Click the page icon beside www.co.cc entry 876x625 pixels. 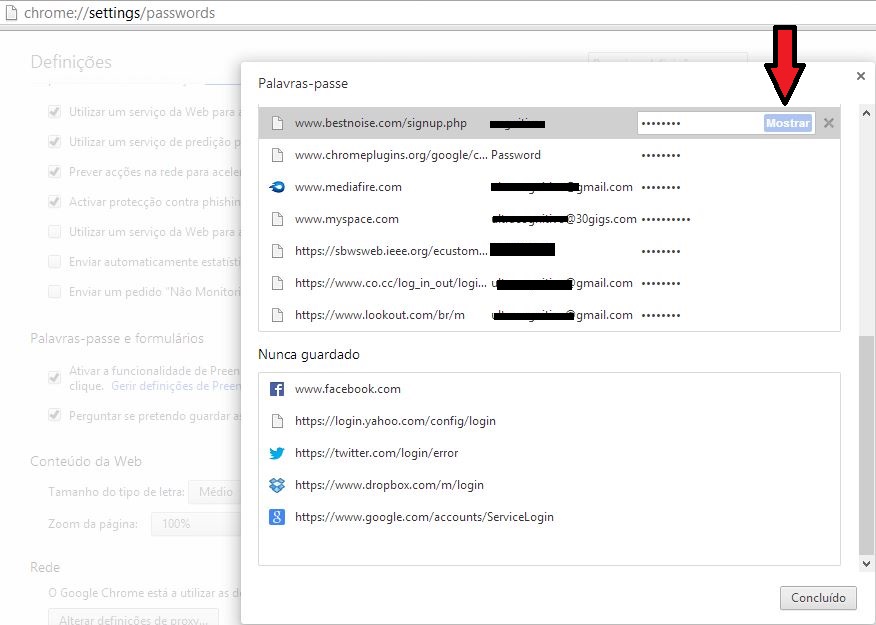tap(277, 283)
